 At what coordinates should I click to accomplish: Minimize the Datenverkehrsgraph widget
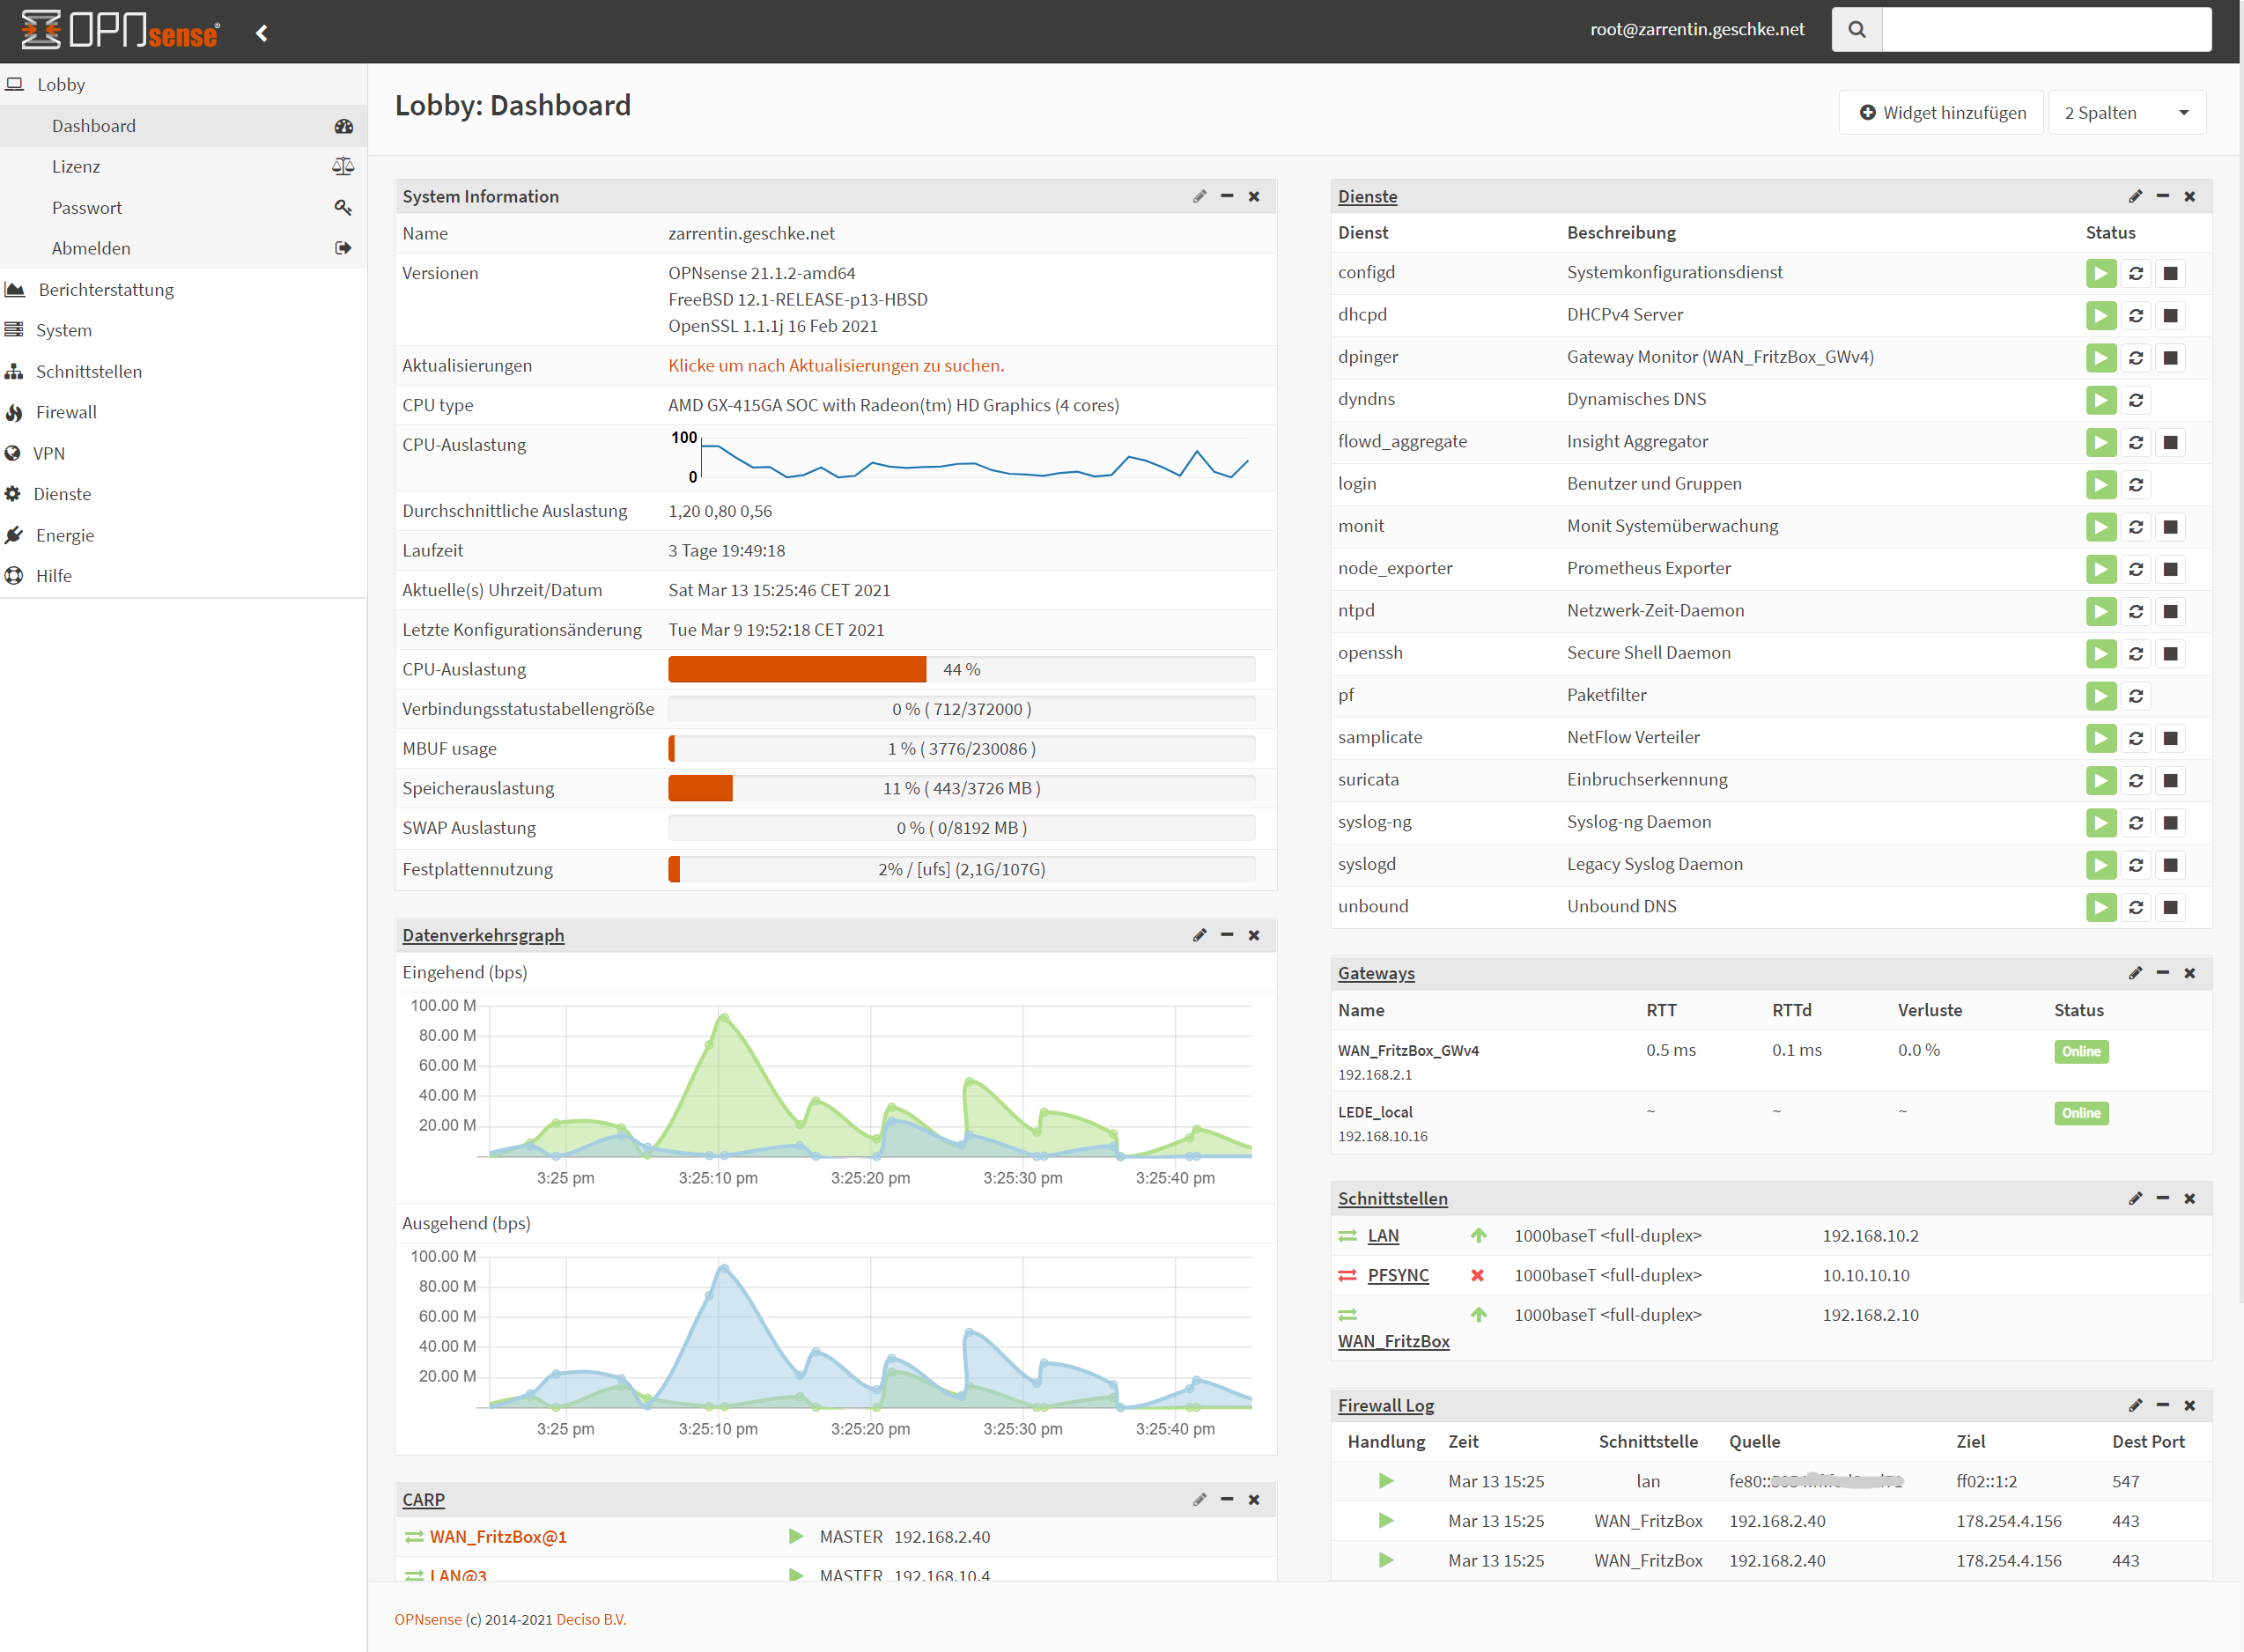(x=1227, y=934)
